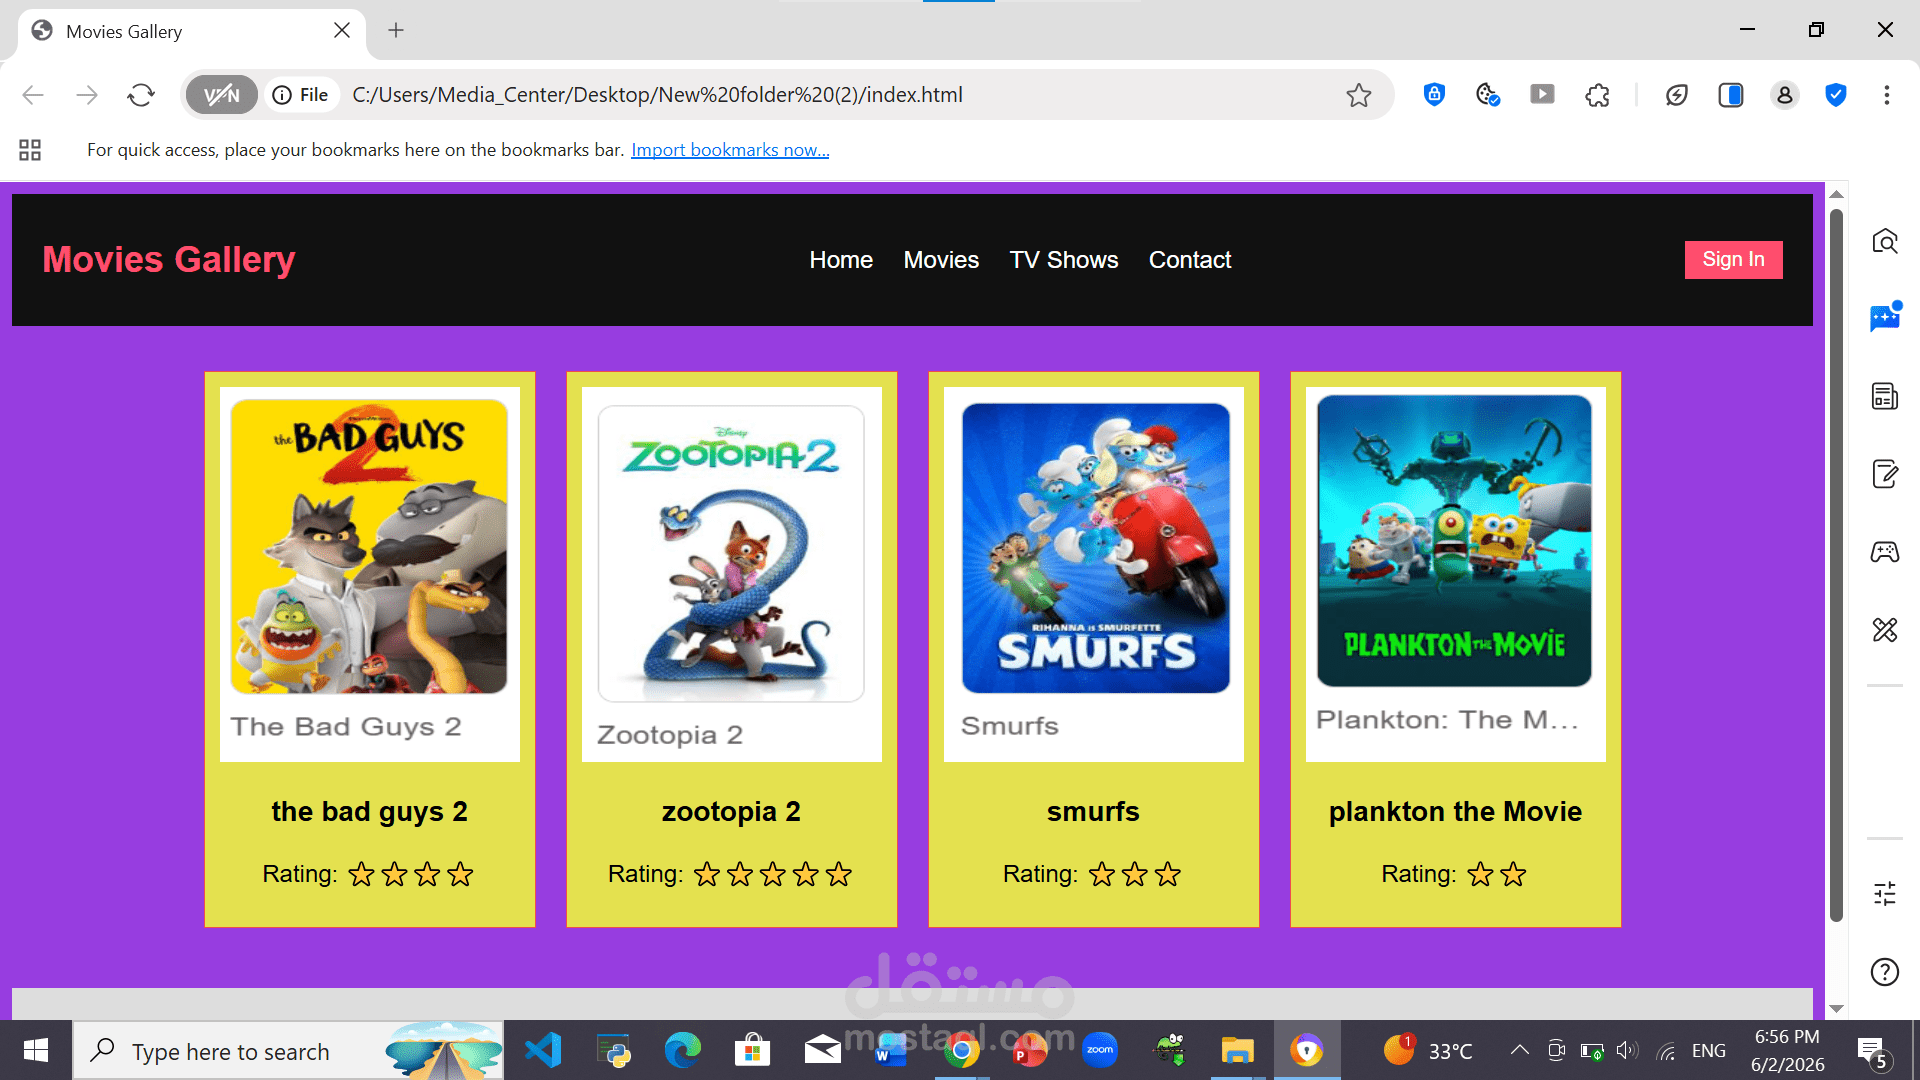Open Contact in the navbar
1920x1080 pixels.
[1190, 260]
